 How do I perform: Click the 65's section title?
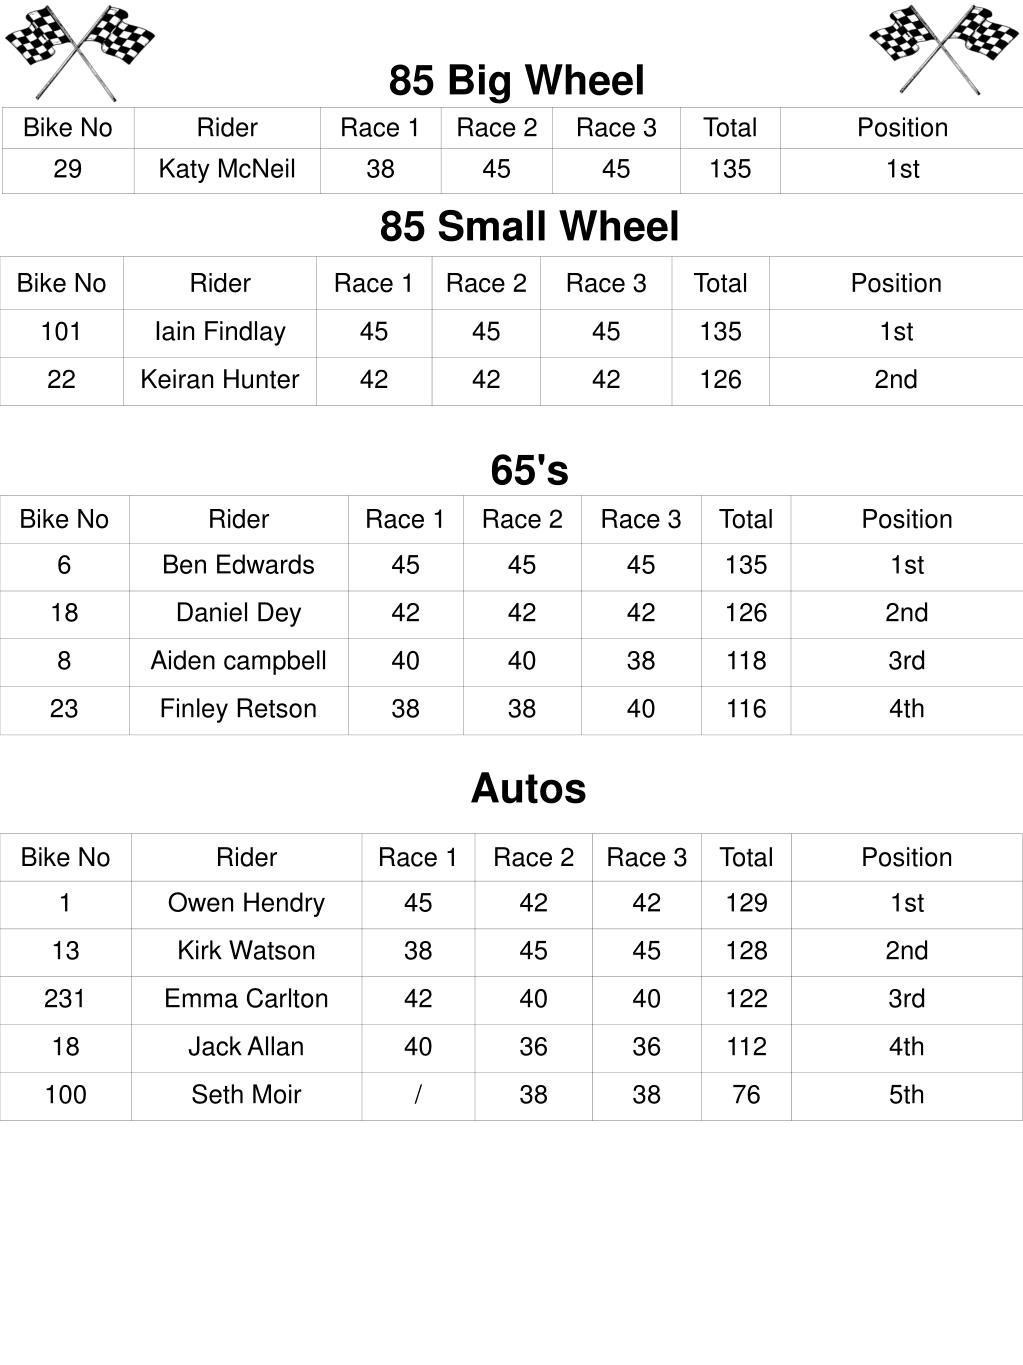pyautogui.click(x=529, y=470)
